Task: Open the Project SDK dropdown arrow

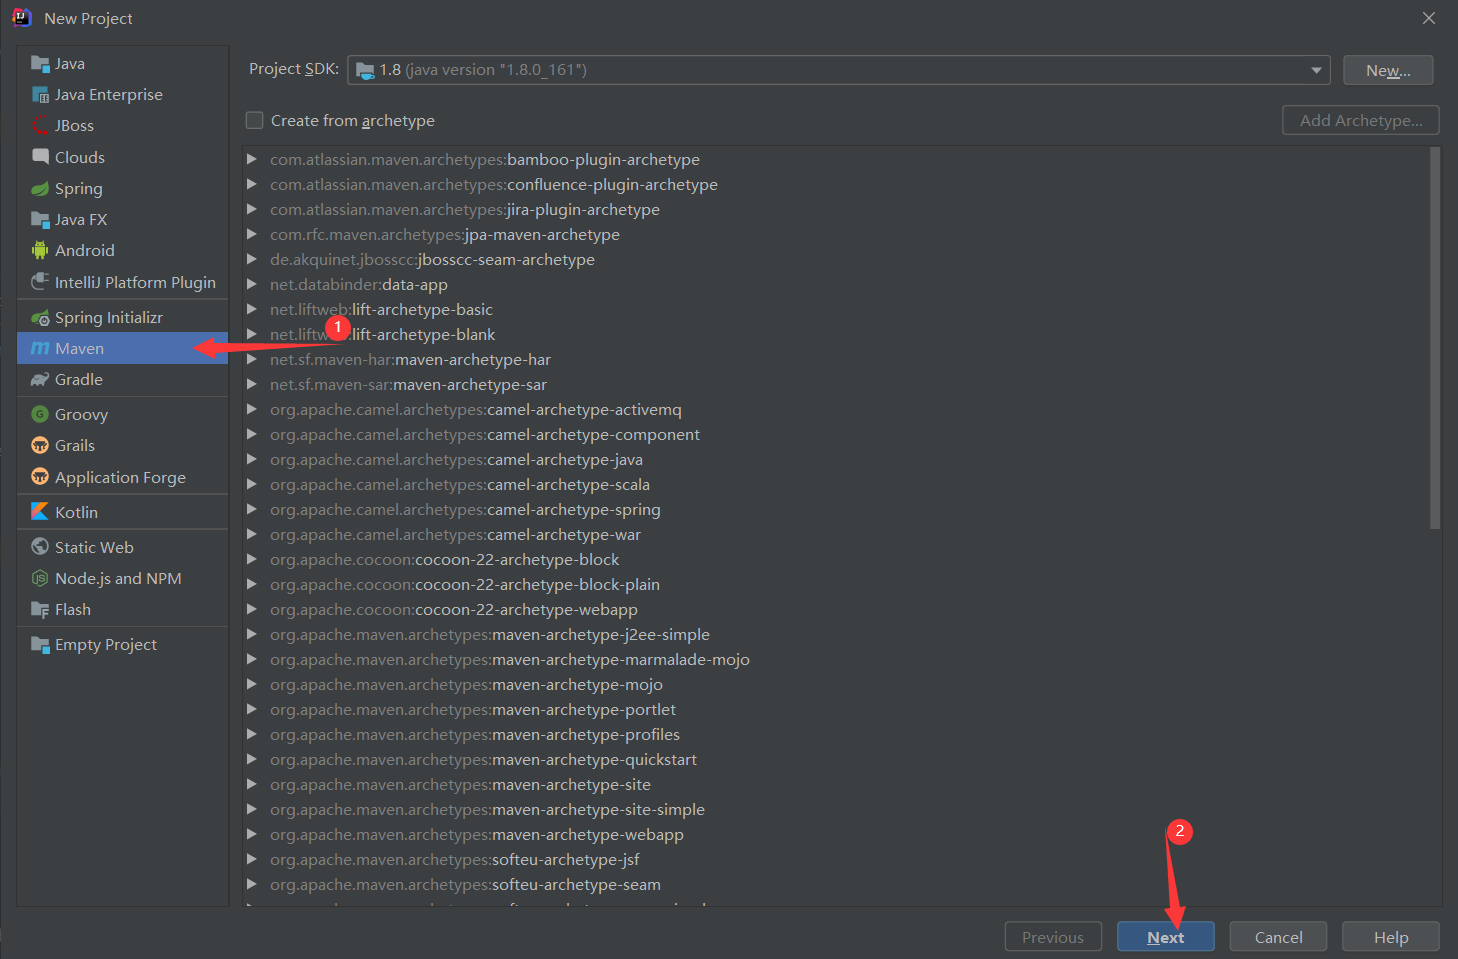Action: coord(1316,70)
